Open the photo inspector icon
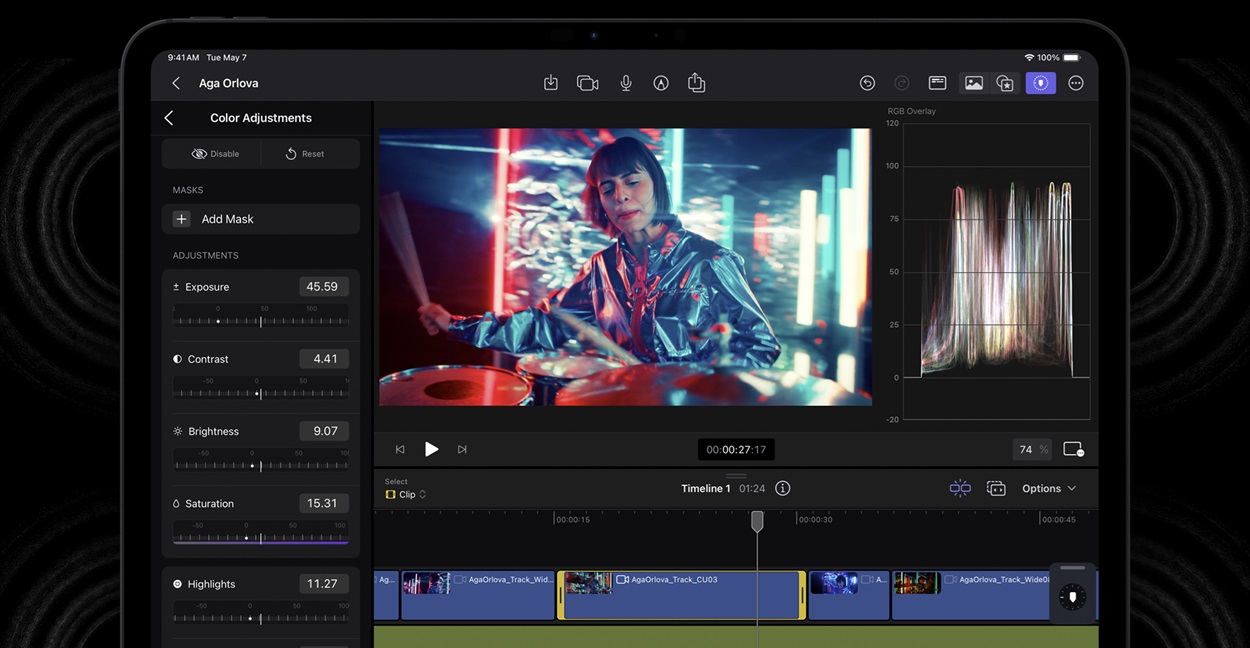 point(973,83)
